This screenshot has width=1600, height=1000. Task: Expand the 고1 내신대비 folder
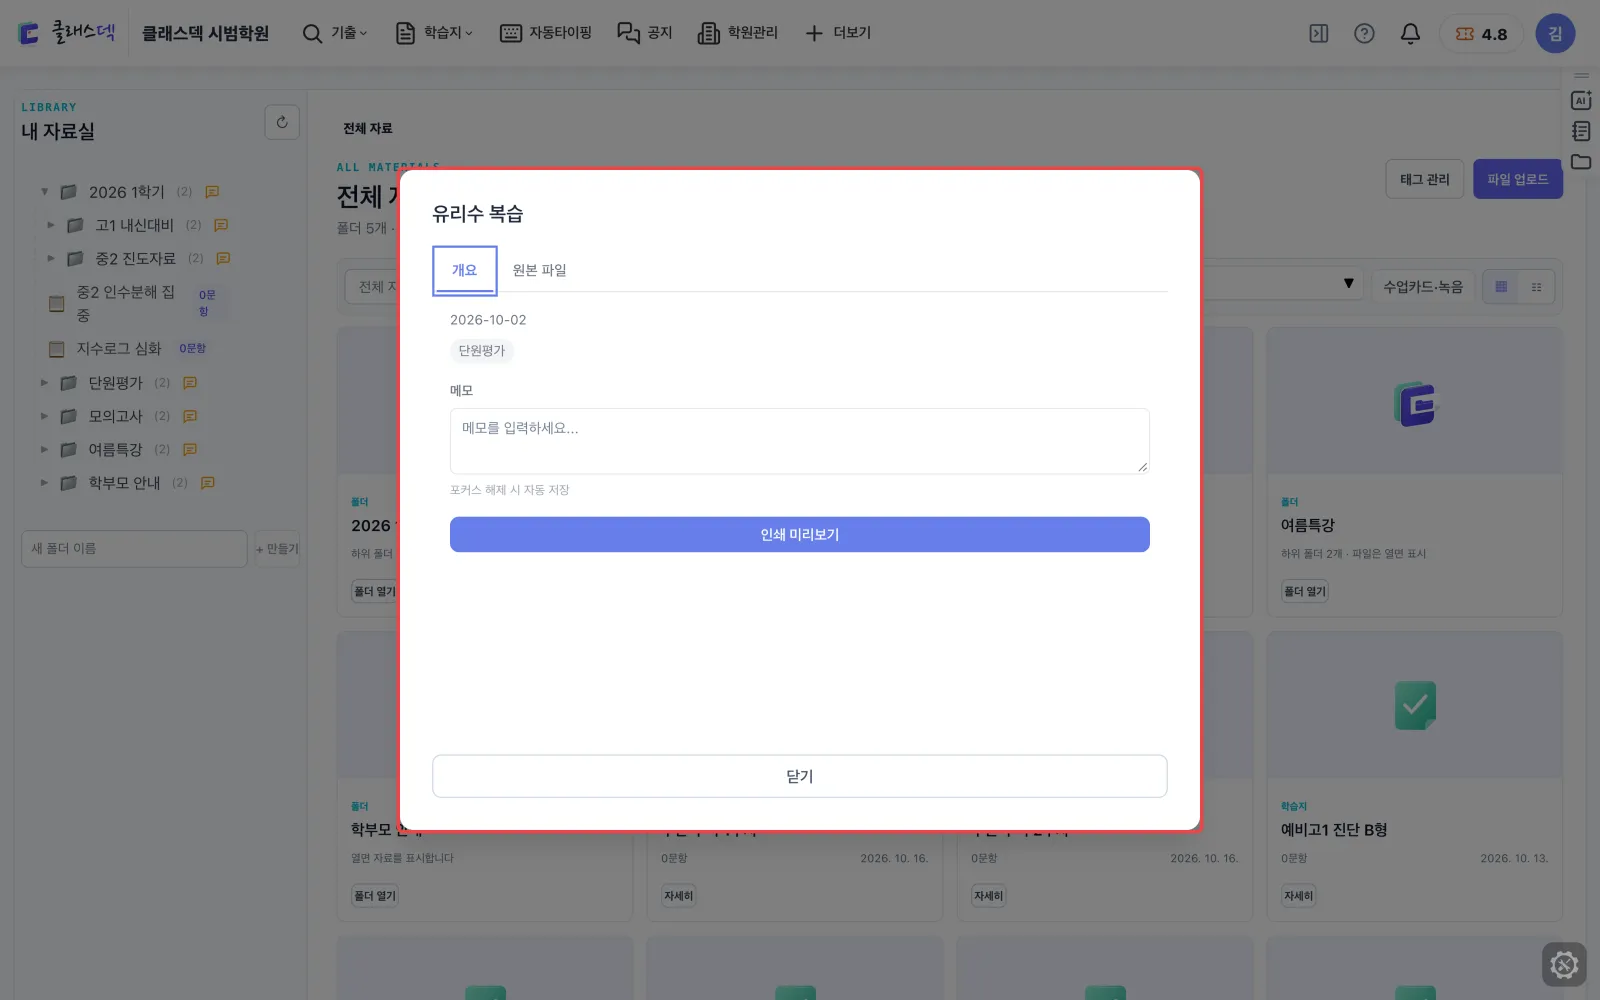tap(51, 225)
